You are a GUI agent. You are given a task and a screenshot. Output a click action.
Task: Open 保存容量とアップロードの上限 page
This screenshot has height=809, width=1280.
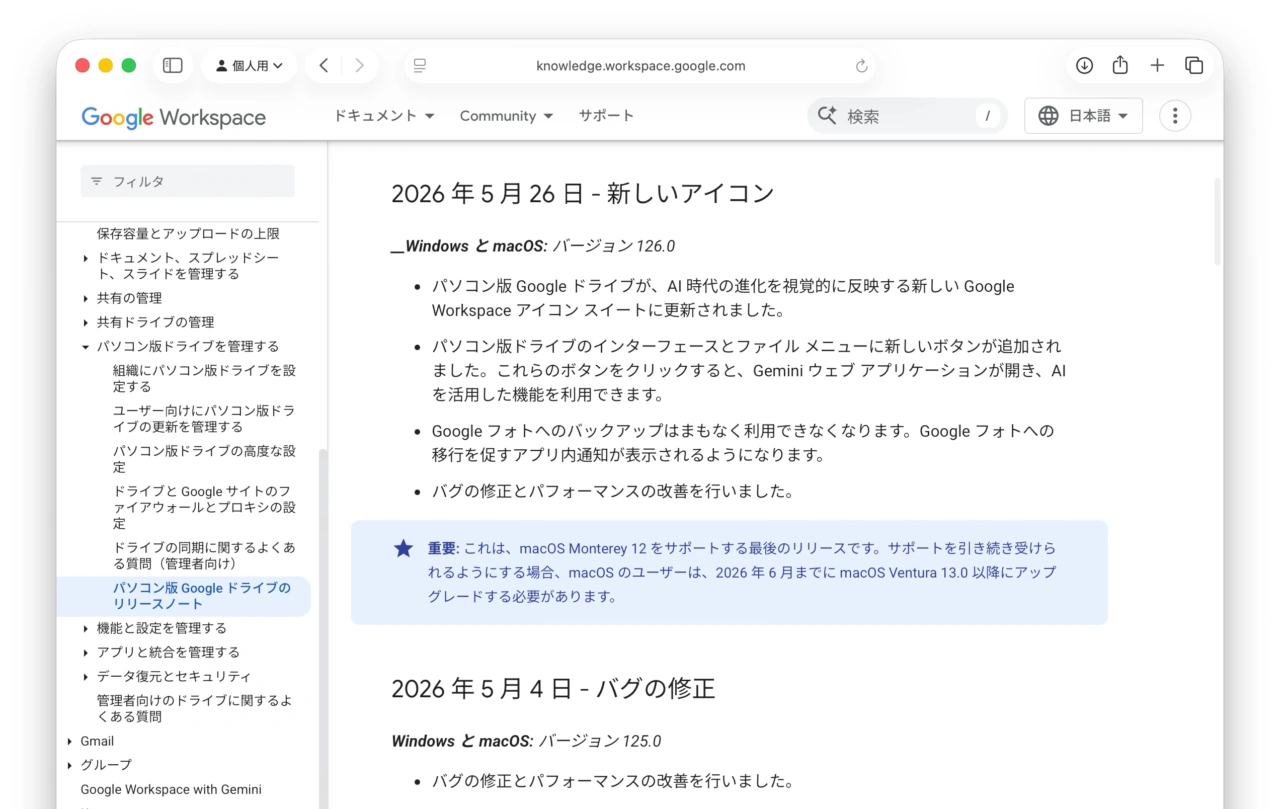tap(188, 233)
